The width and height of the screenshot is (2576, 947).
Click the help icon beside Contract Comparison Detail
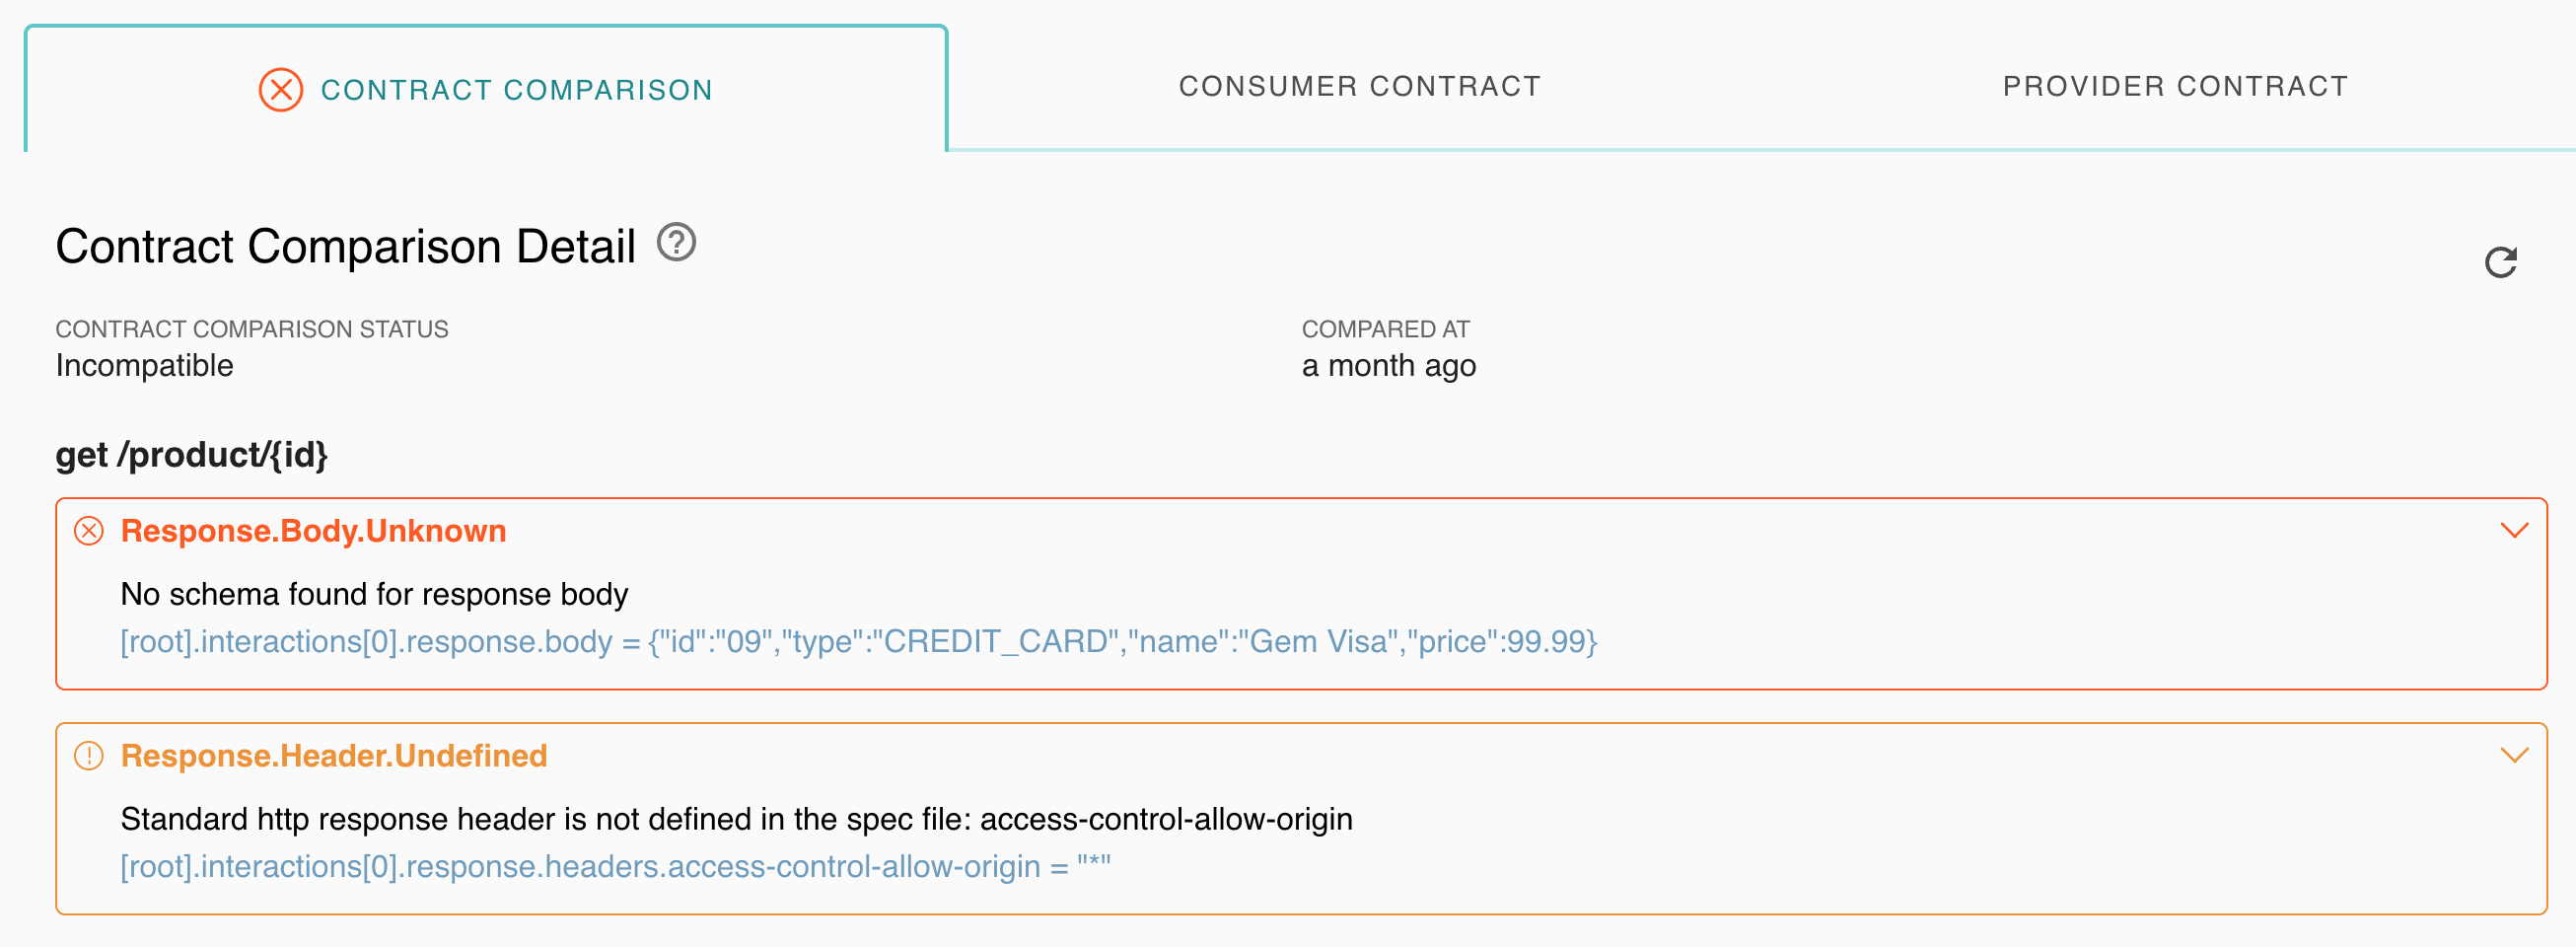676,243
